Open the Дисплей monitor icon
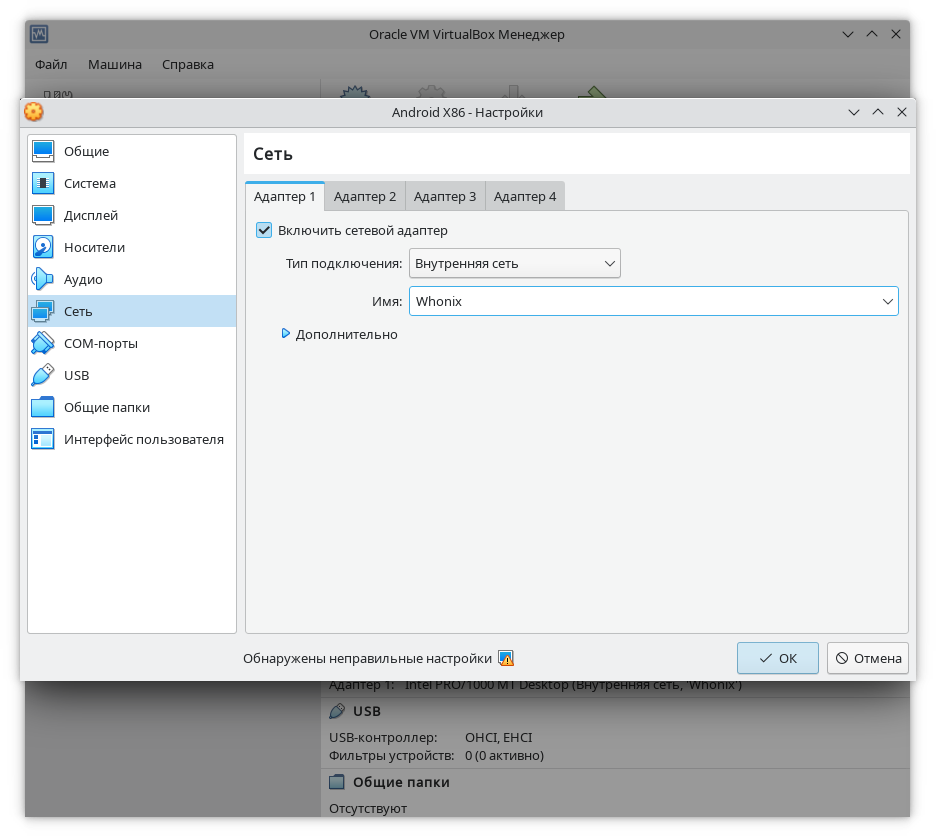The width and height of the screenshot is (936, 837). 43,216
